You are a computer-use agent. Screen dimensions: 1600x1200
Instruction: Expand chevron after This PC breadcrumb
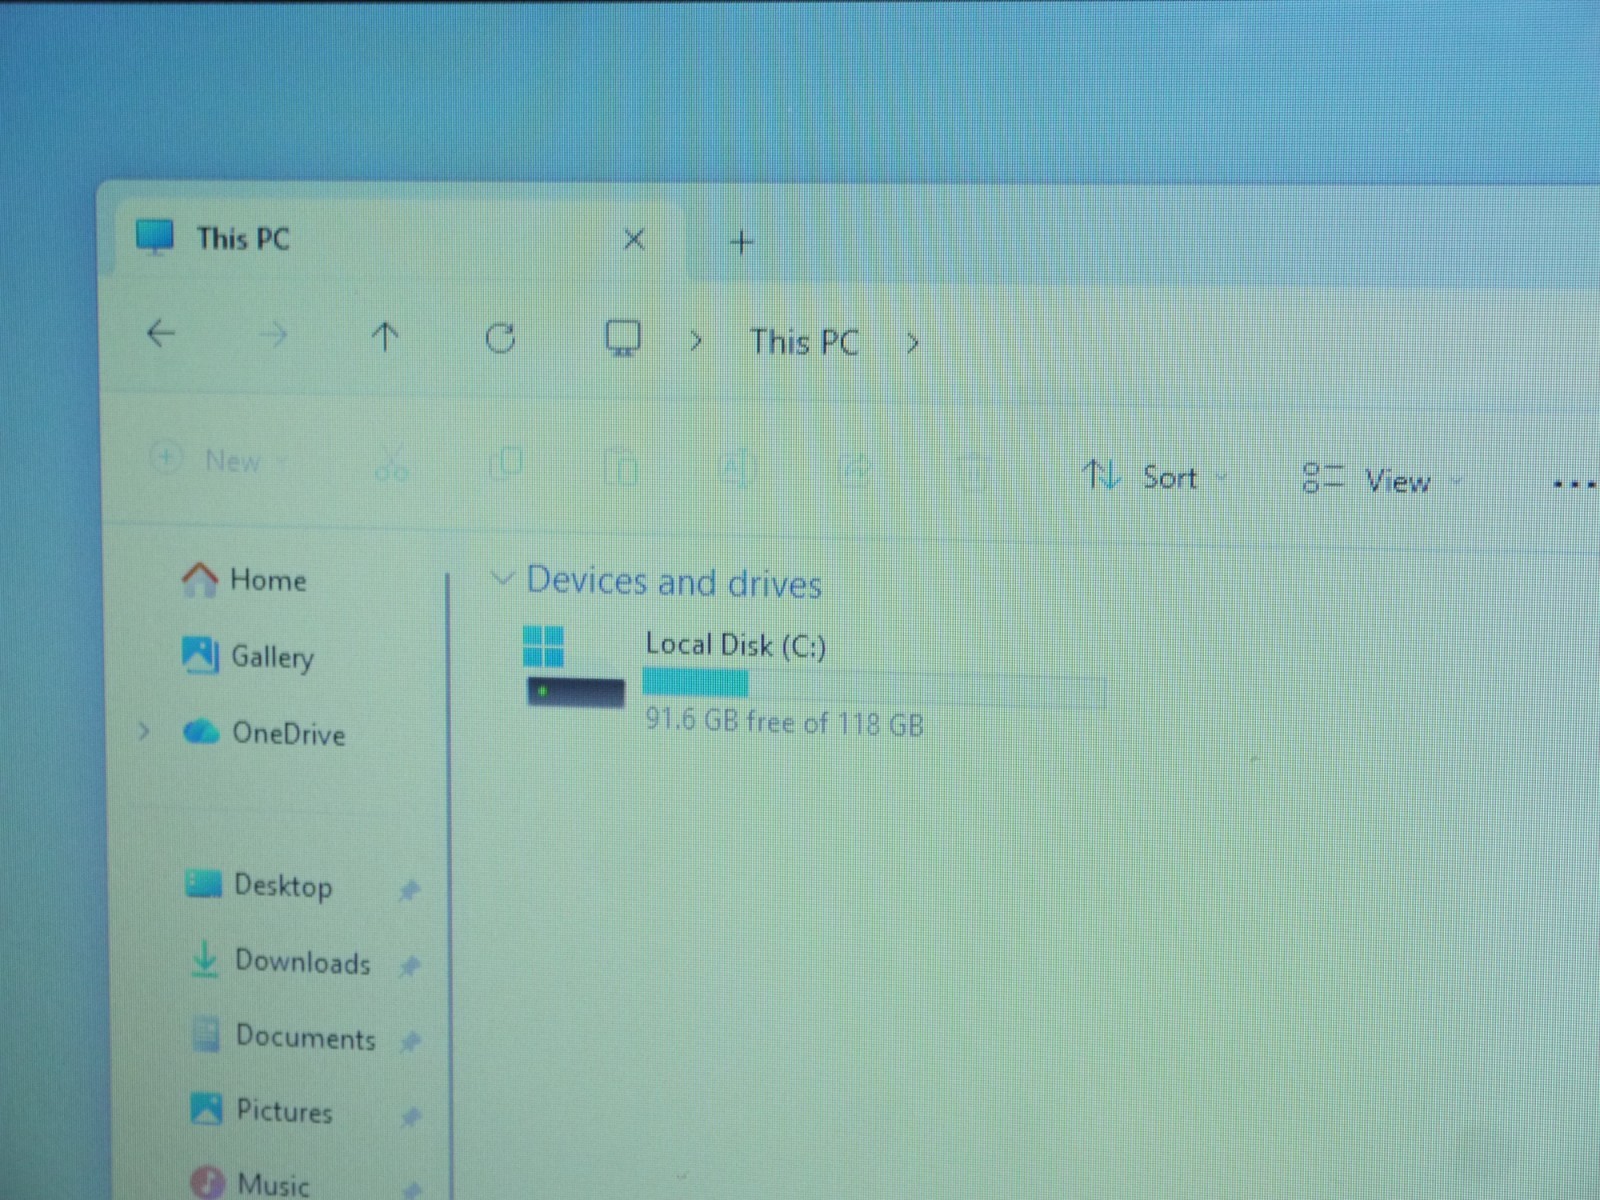[x=912, y=344]
